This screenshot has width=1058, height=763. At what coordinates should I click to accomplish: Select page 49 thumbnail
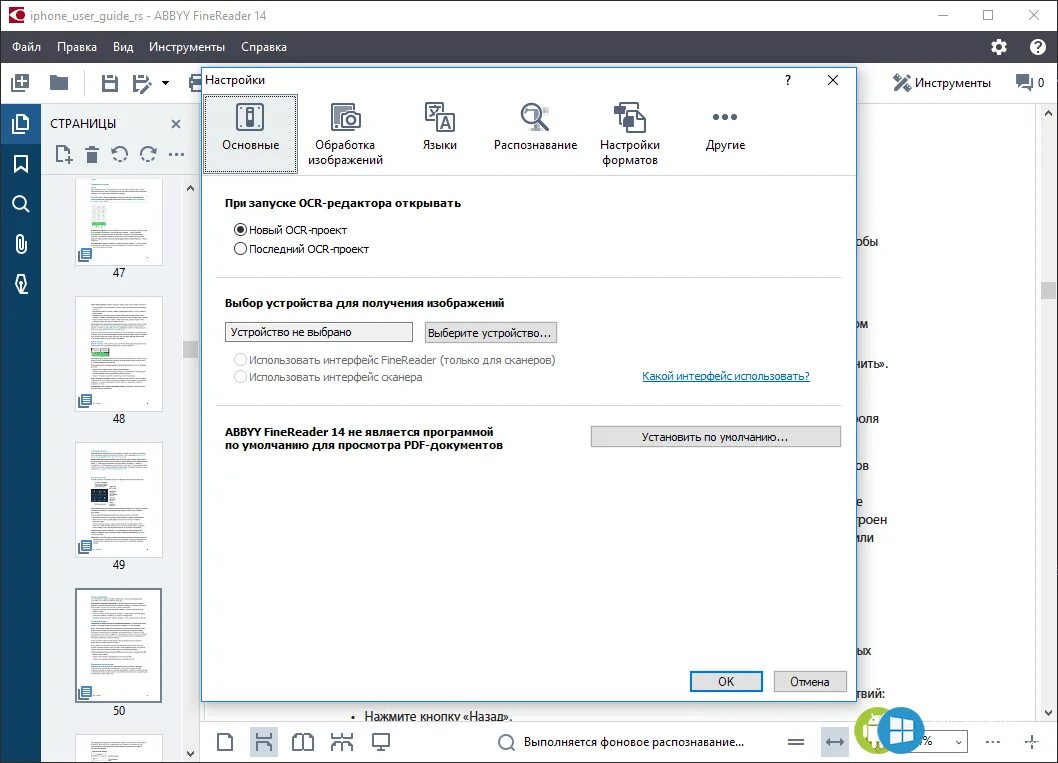click(x=119, y=500)
